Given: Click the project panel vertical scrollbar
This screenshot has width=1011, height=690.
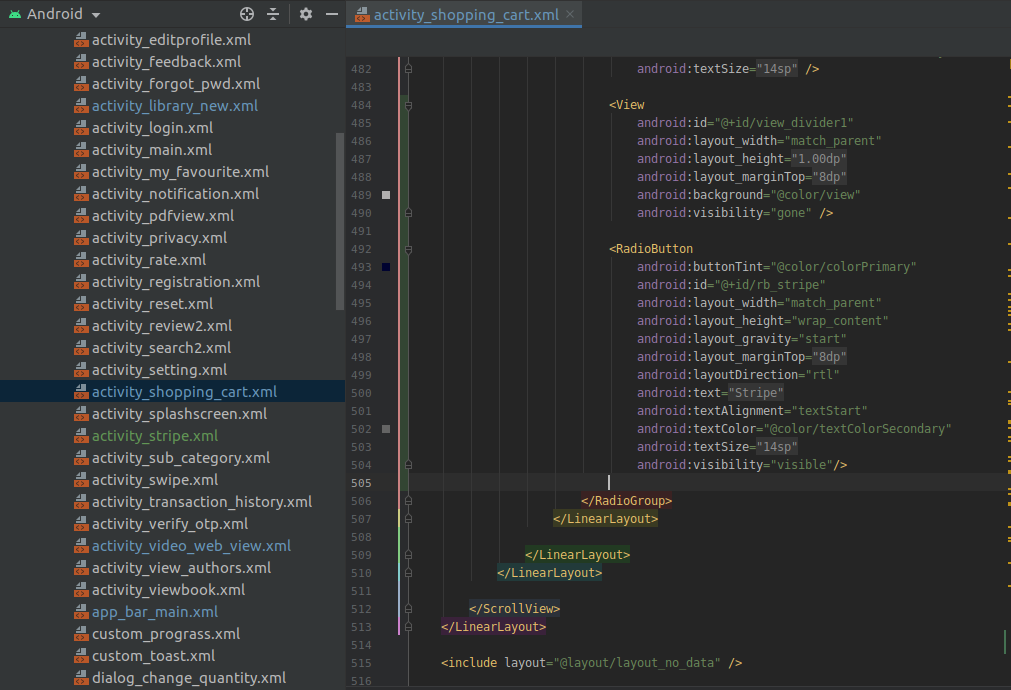Looking at the screenshot, I should pos(340,220).
